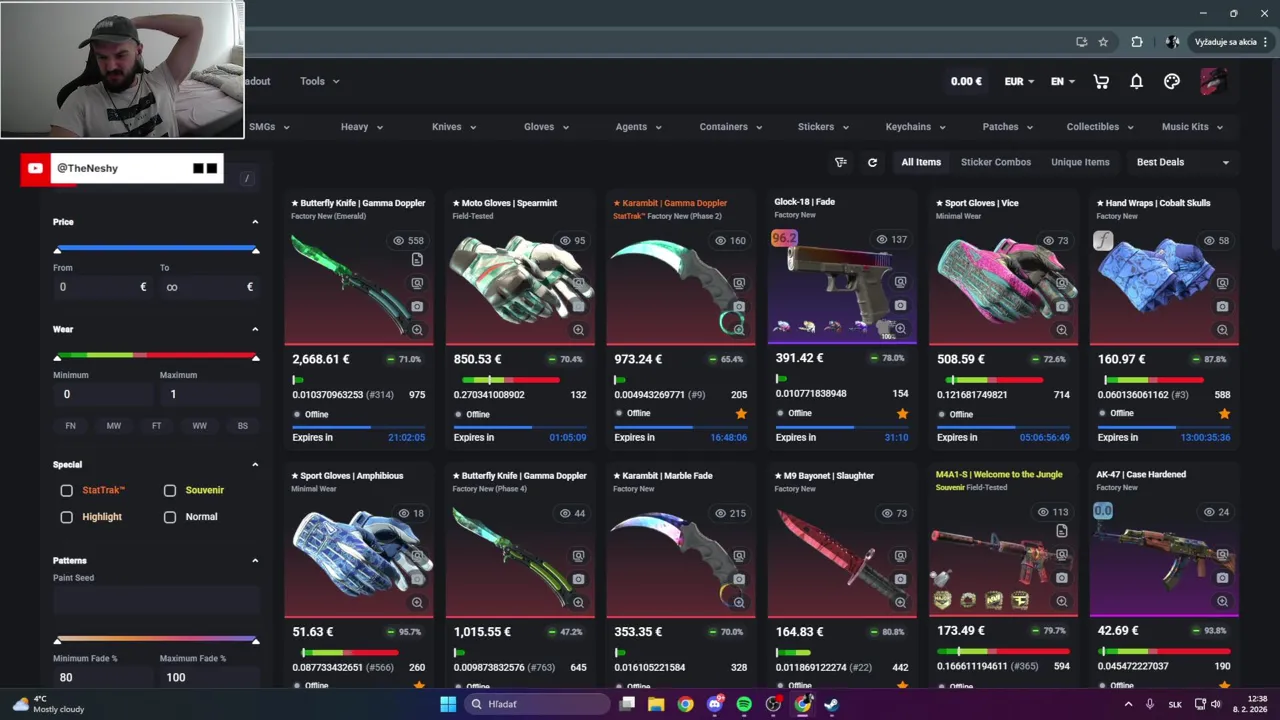The width and height of the screenshot is (1280, 720).
Task: Open the browser extensions puzzle icon
Action: point(1137,42)
